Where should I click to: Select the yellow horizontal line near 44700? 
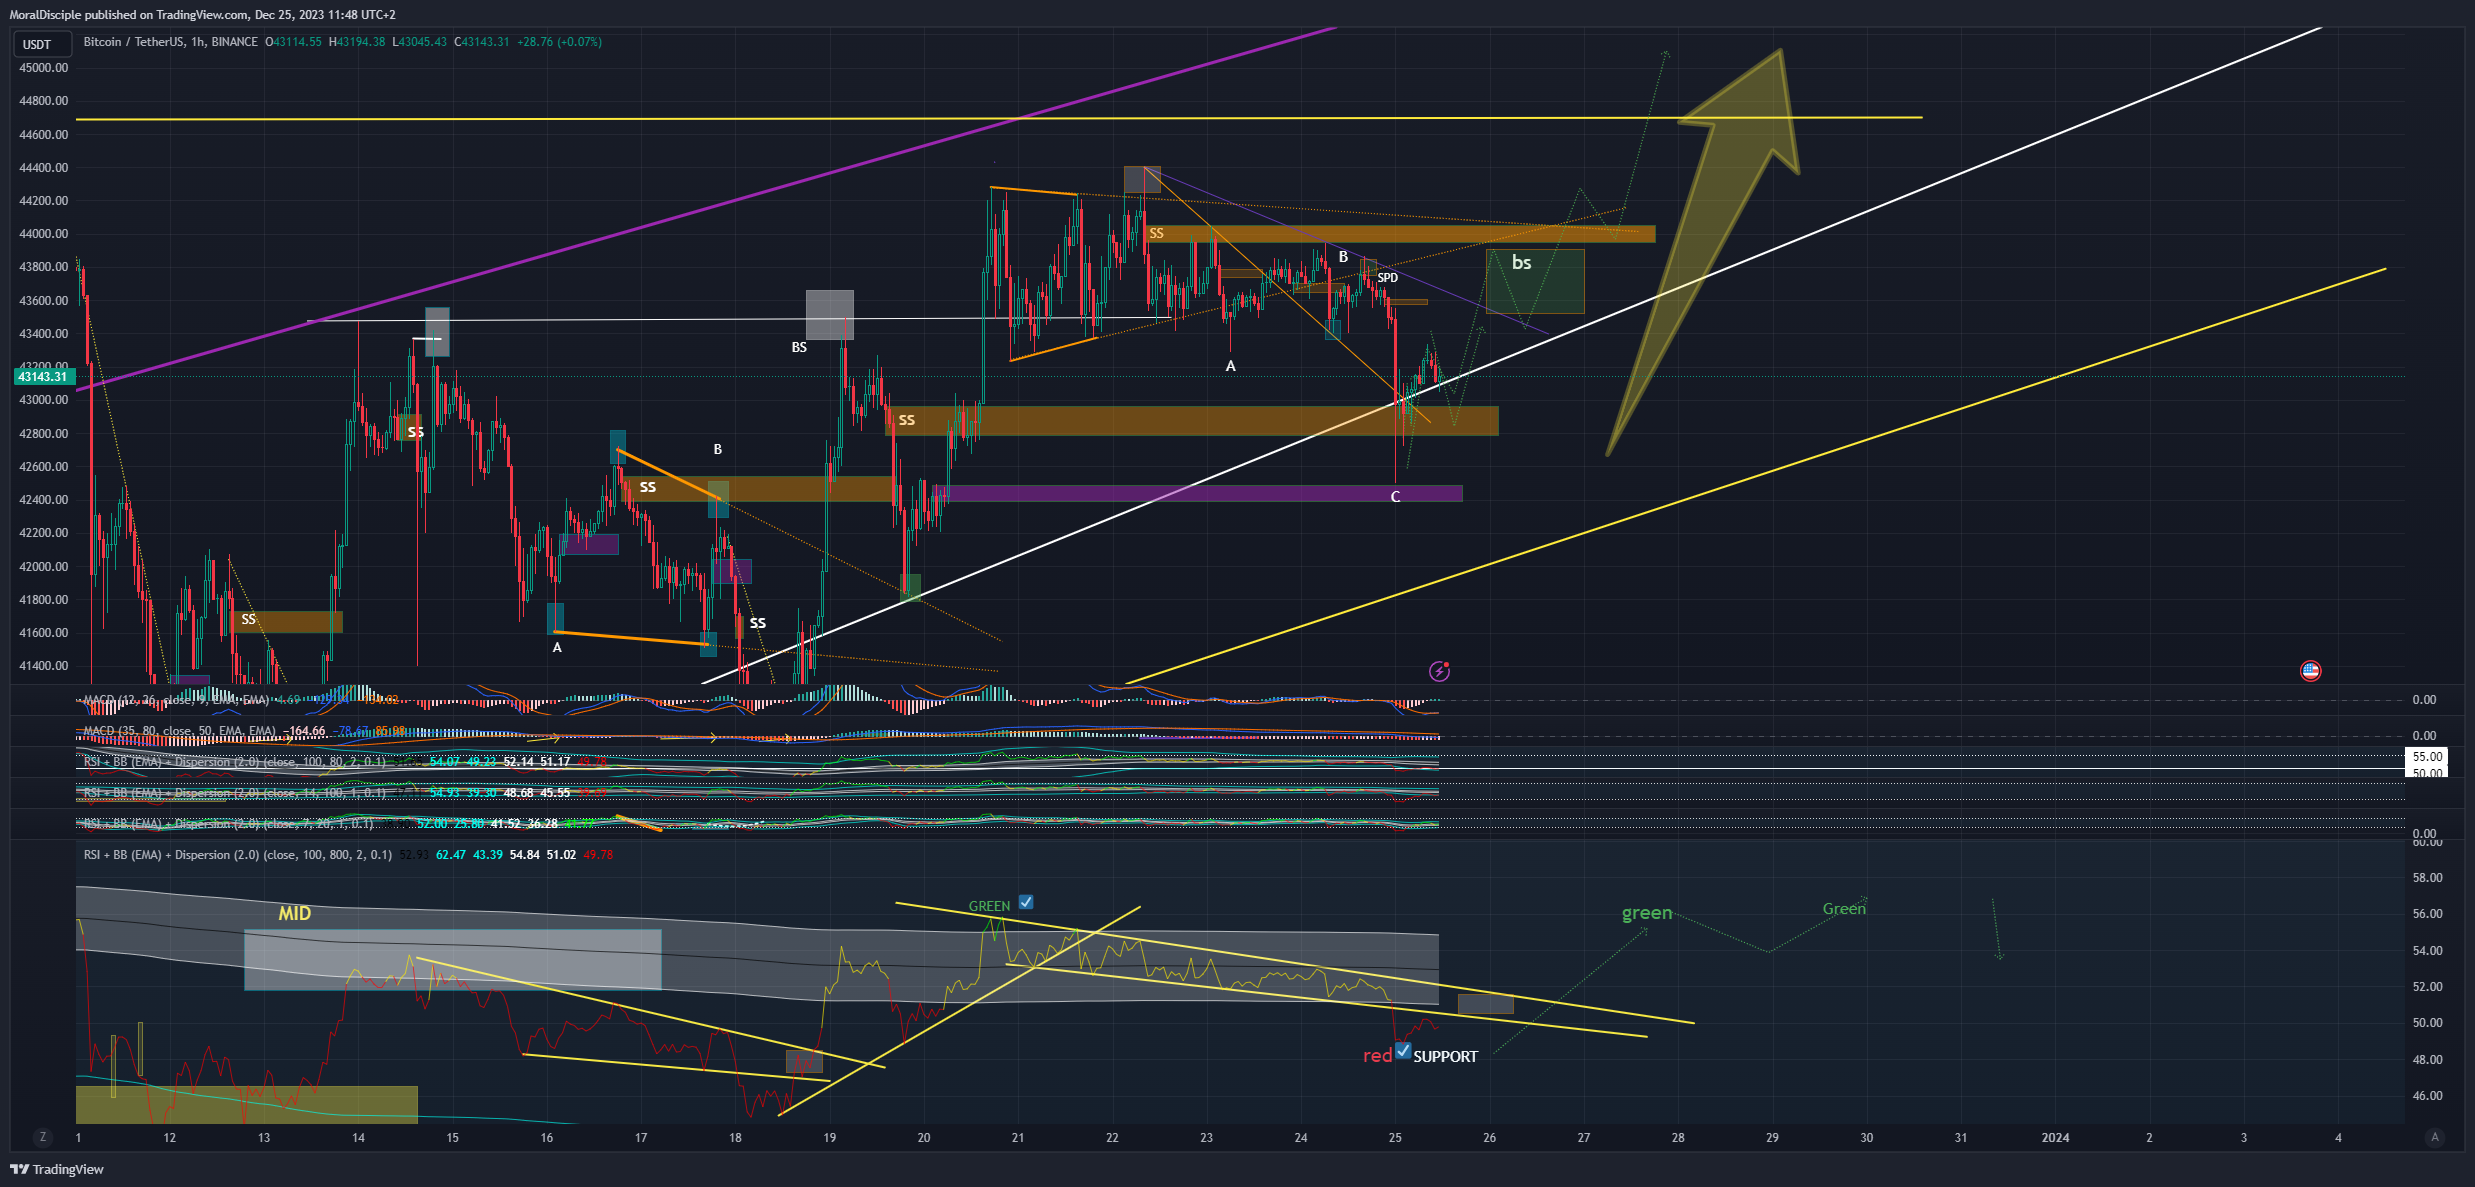(998, 119)
